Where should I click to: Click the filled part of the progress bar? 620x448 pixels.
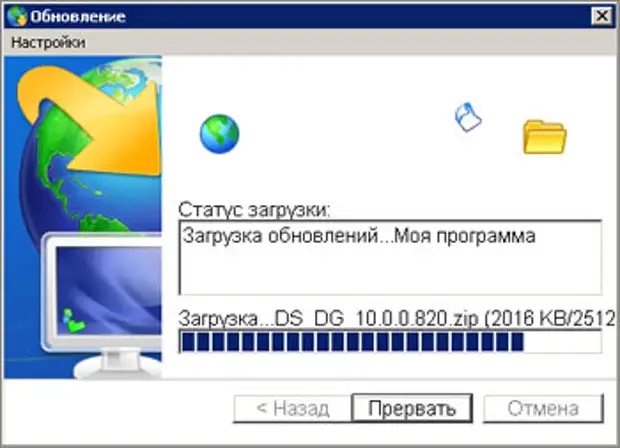coord(350,342)
